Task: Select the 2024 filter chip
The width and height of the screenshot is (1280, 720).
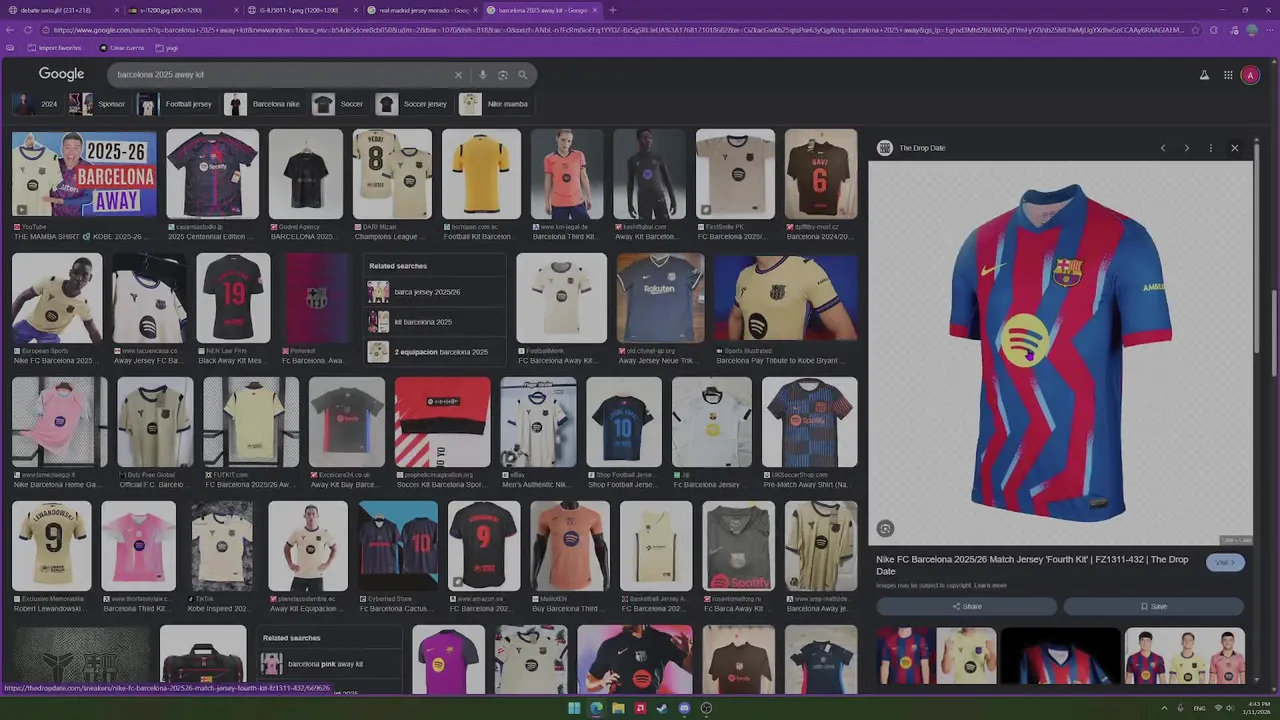Action: [36, 104]
